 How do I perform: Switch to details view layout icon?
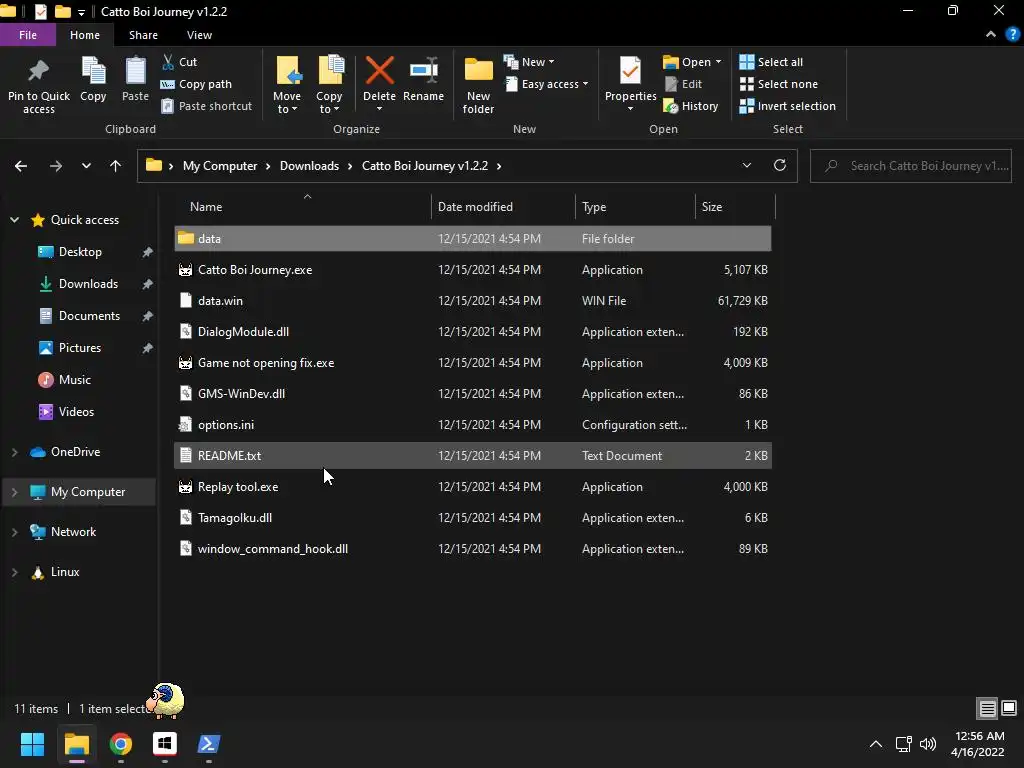[x=987, y=708]
